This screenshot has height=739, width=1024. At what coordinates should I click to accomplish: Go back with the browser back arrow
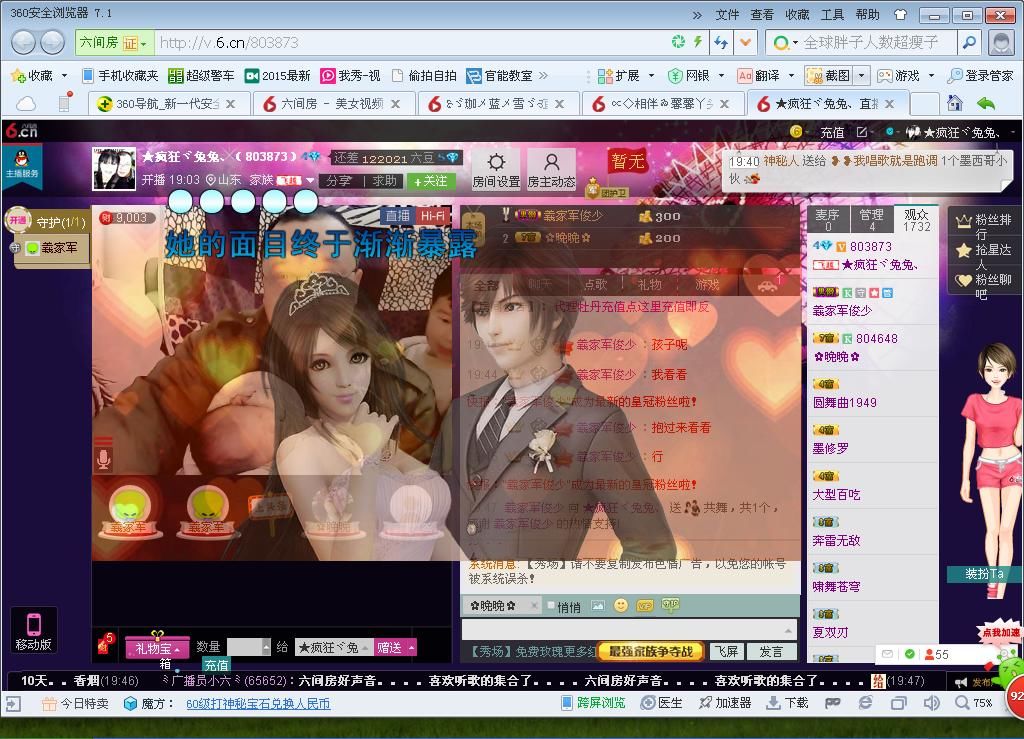[24, 43]
